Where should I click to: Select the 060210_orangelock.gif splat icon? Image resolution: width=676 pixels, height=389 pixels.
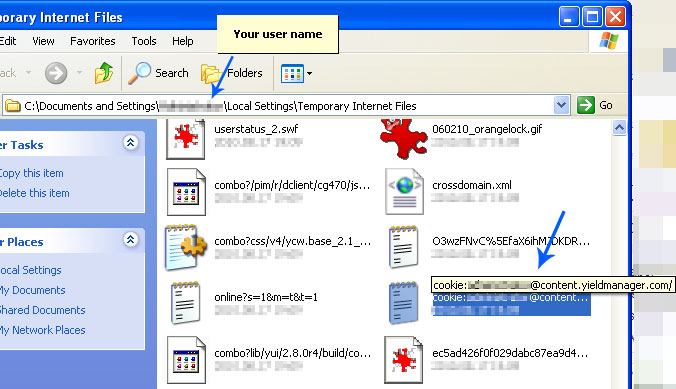[403, 139]
